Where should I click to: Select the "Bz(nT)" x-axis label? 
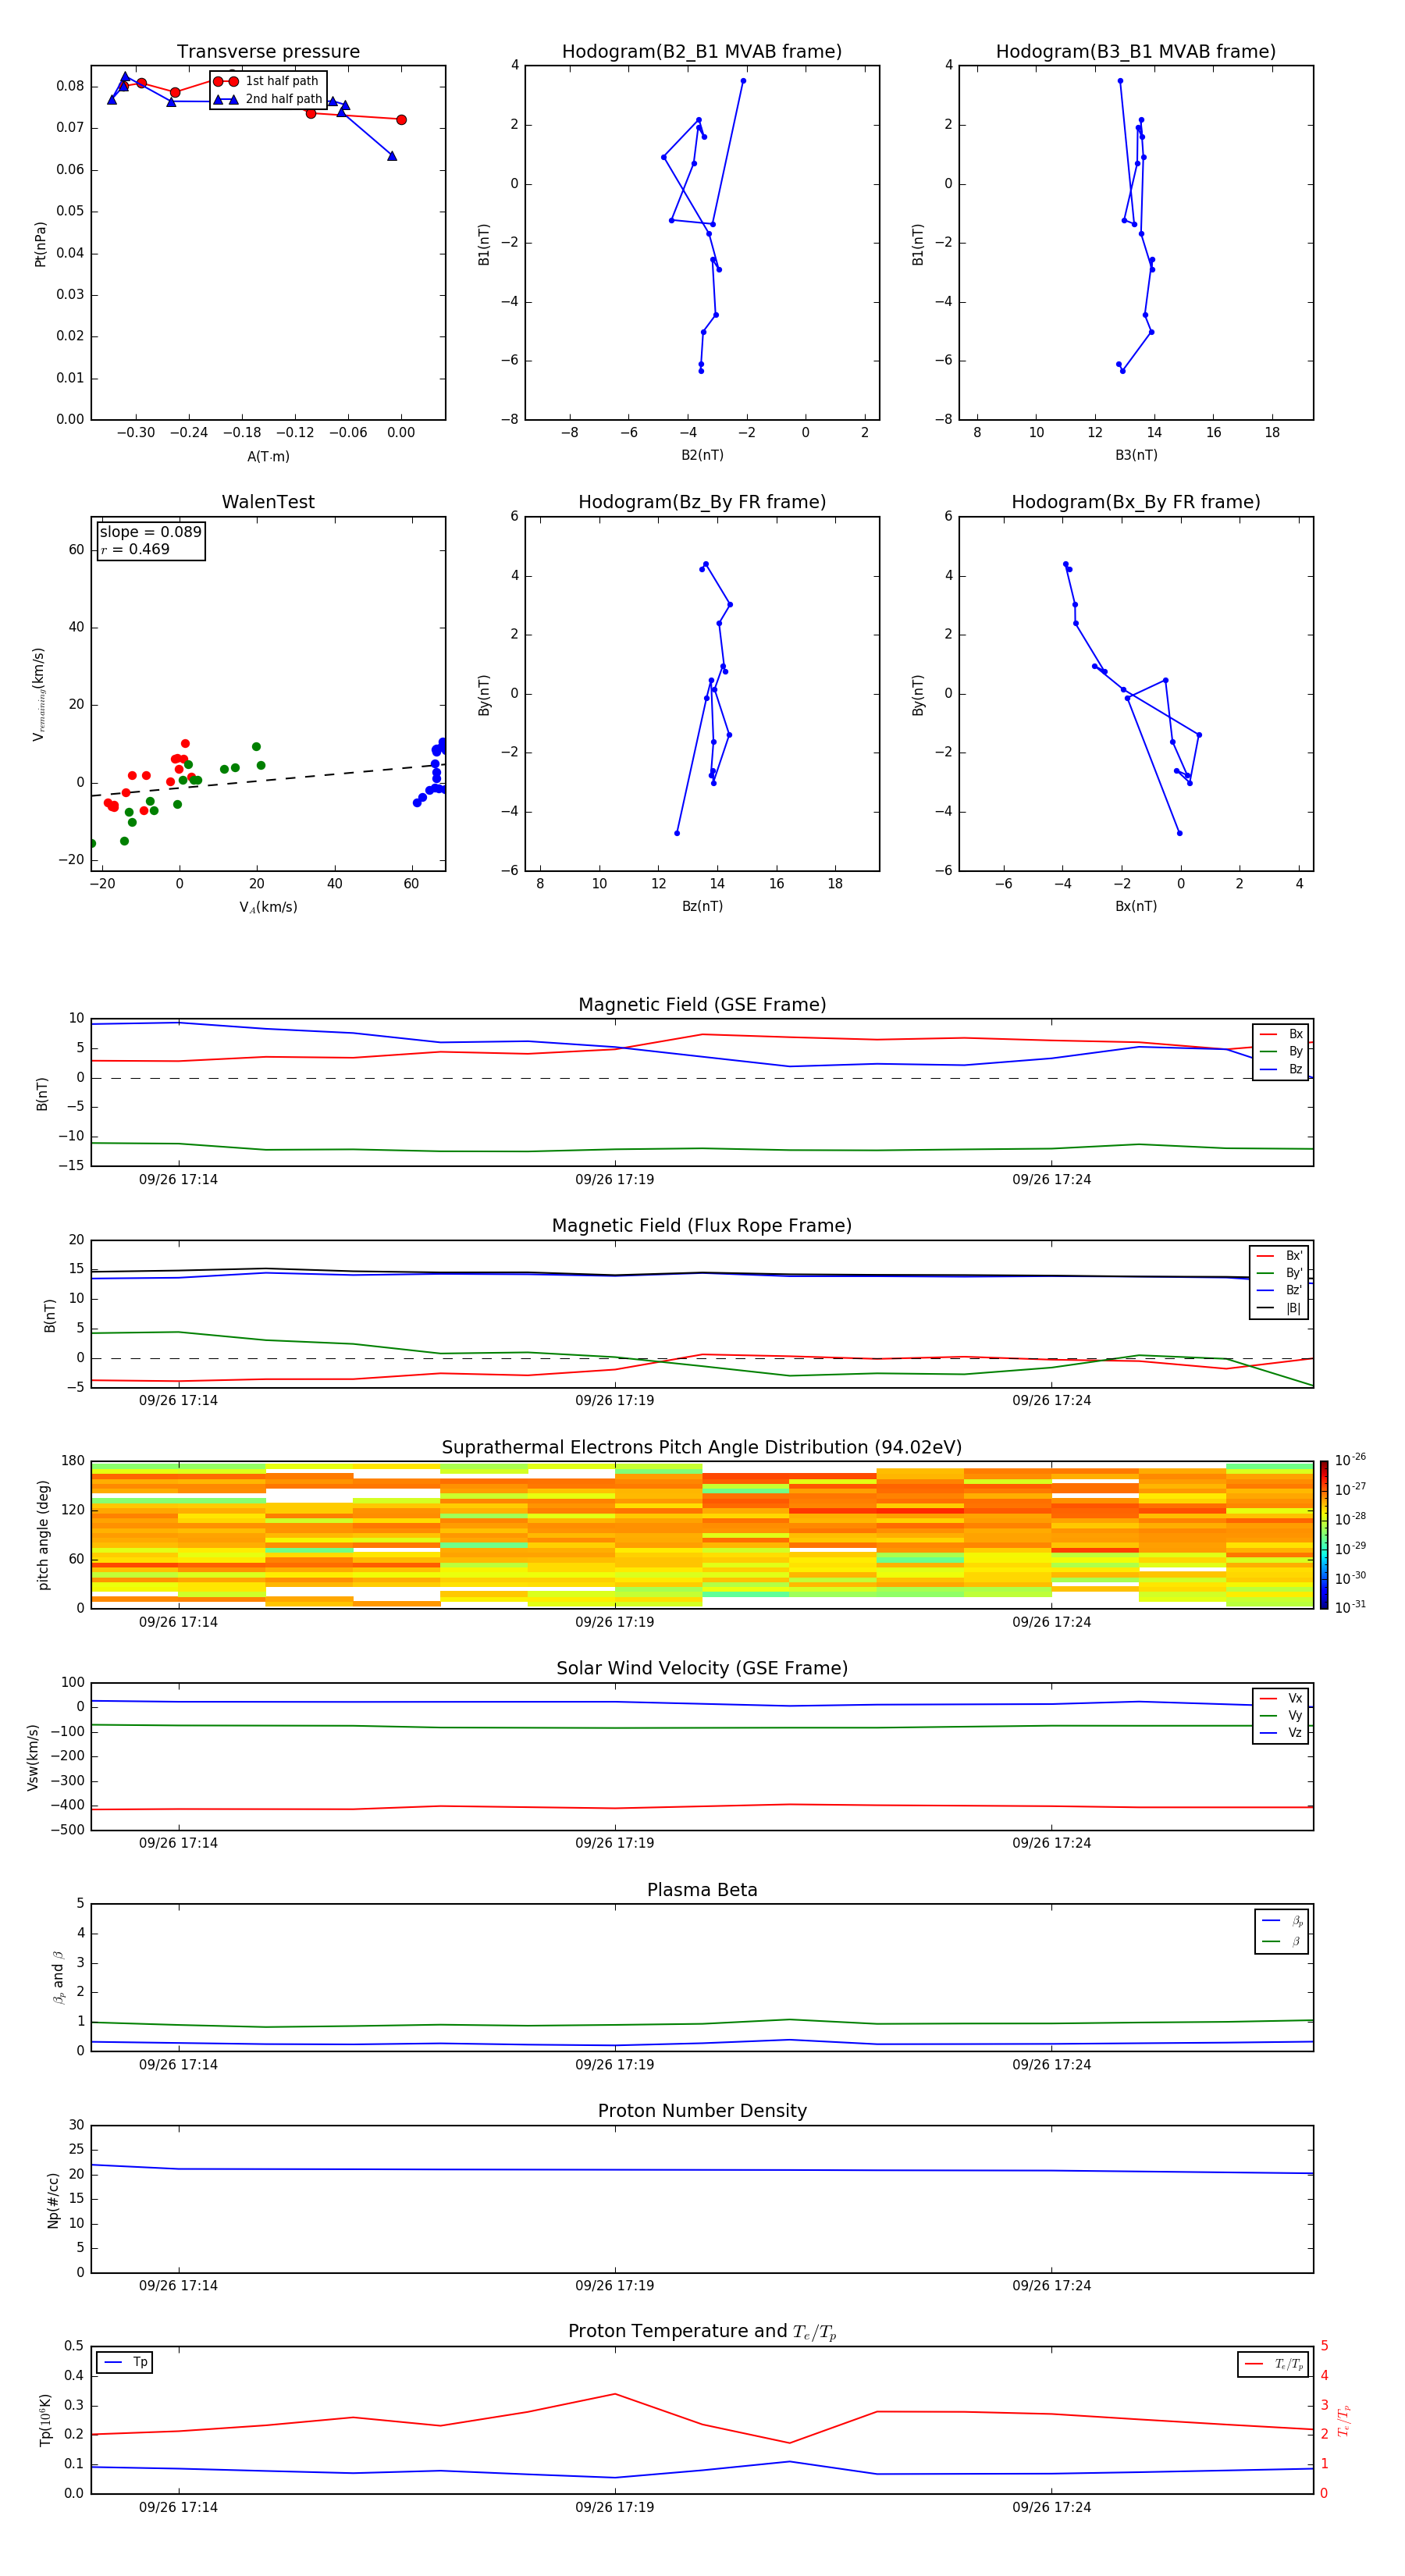point(702,906)
